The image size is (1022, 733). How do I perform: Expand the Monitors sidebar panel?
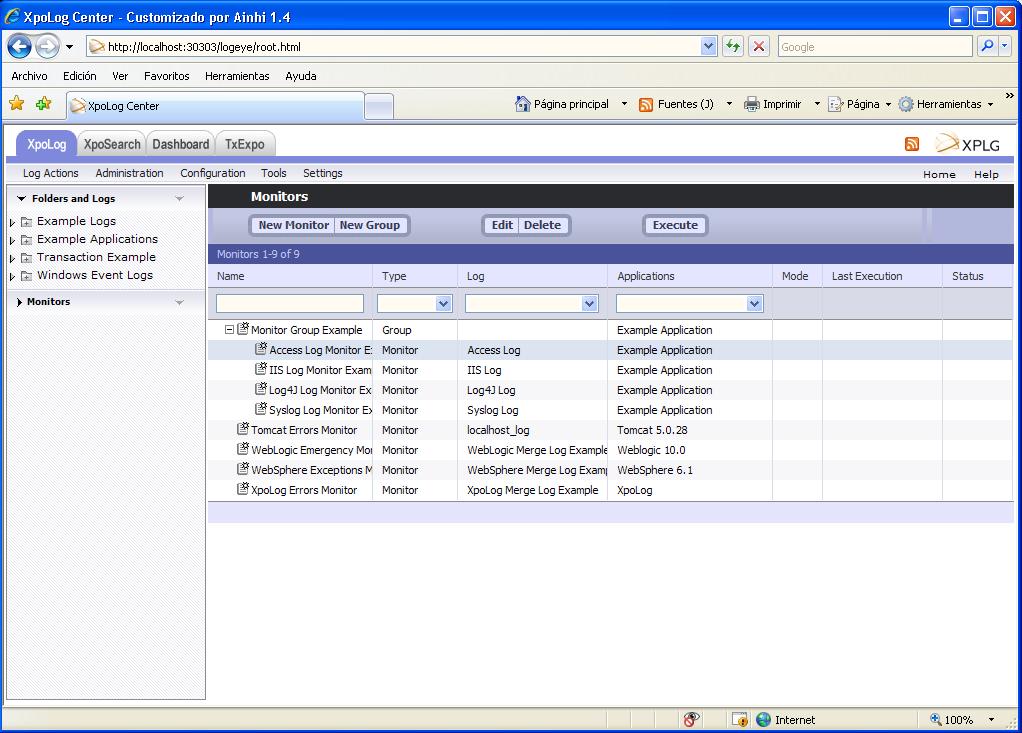pyautogui.click(x=19, y=302)
